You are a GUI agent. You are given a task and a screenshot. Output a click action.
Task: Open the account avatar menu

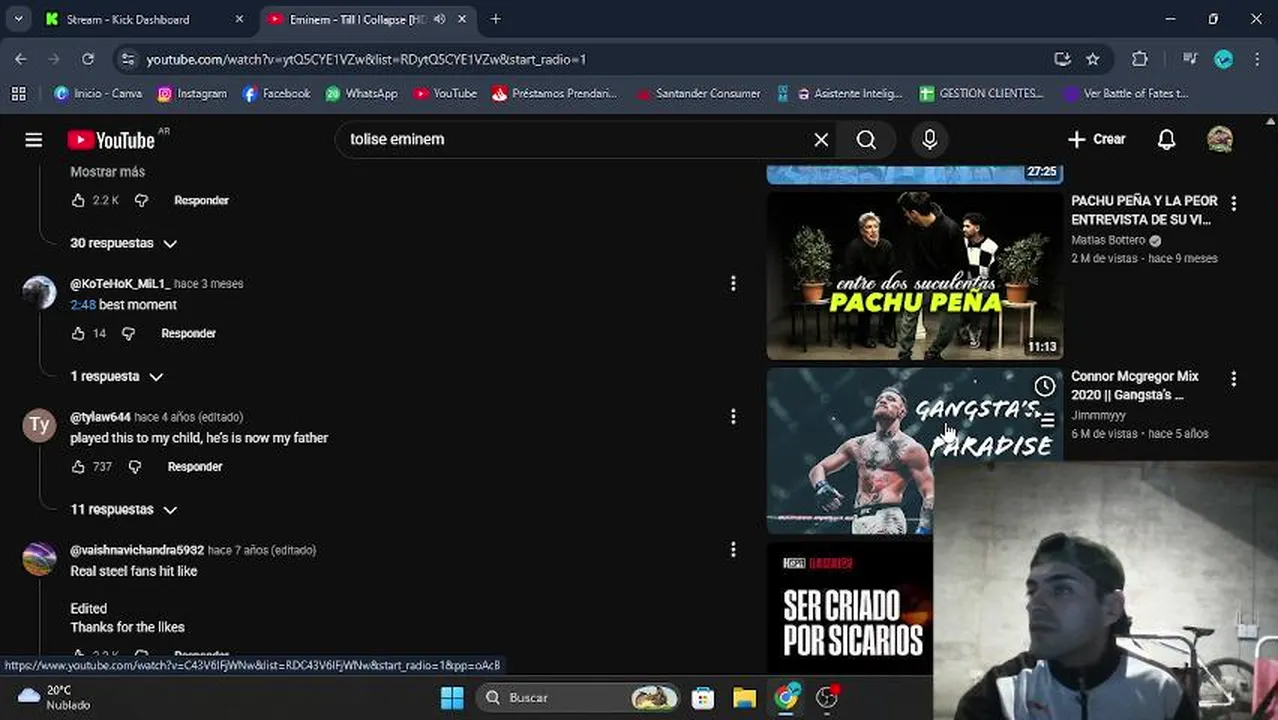click(x=1220, y=140)
